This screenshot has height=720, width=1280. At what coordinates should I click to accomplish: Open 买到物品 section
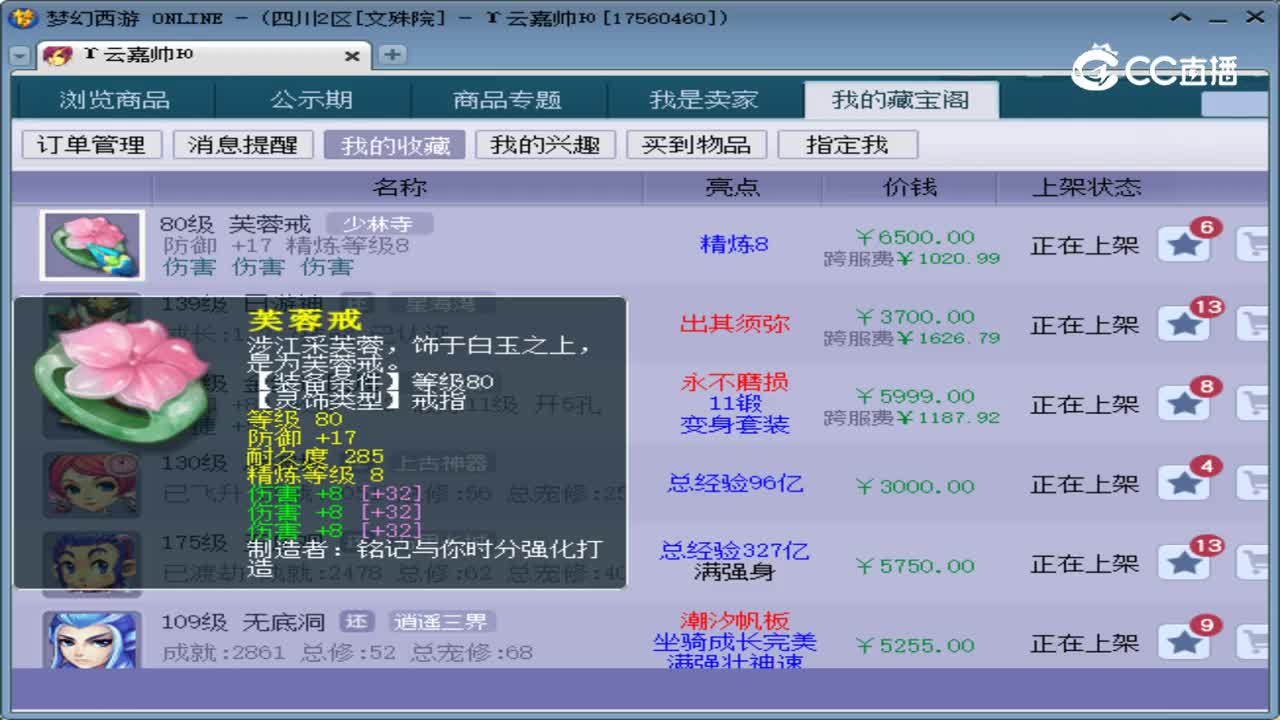click(696, 145)
